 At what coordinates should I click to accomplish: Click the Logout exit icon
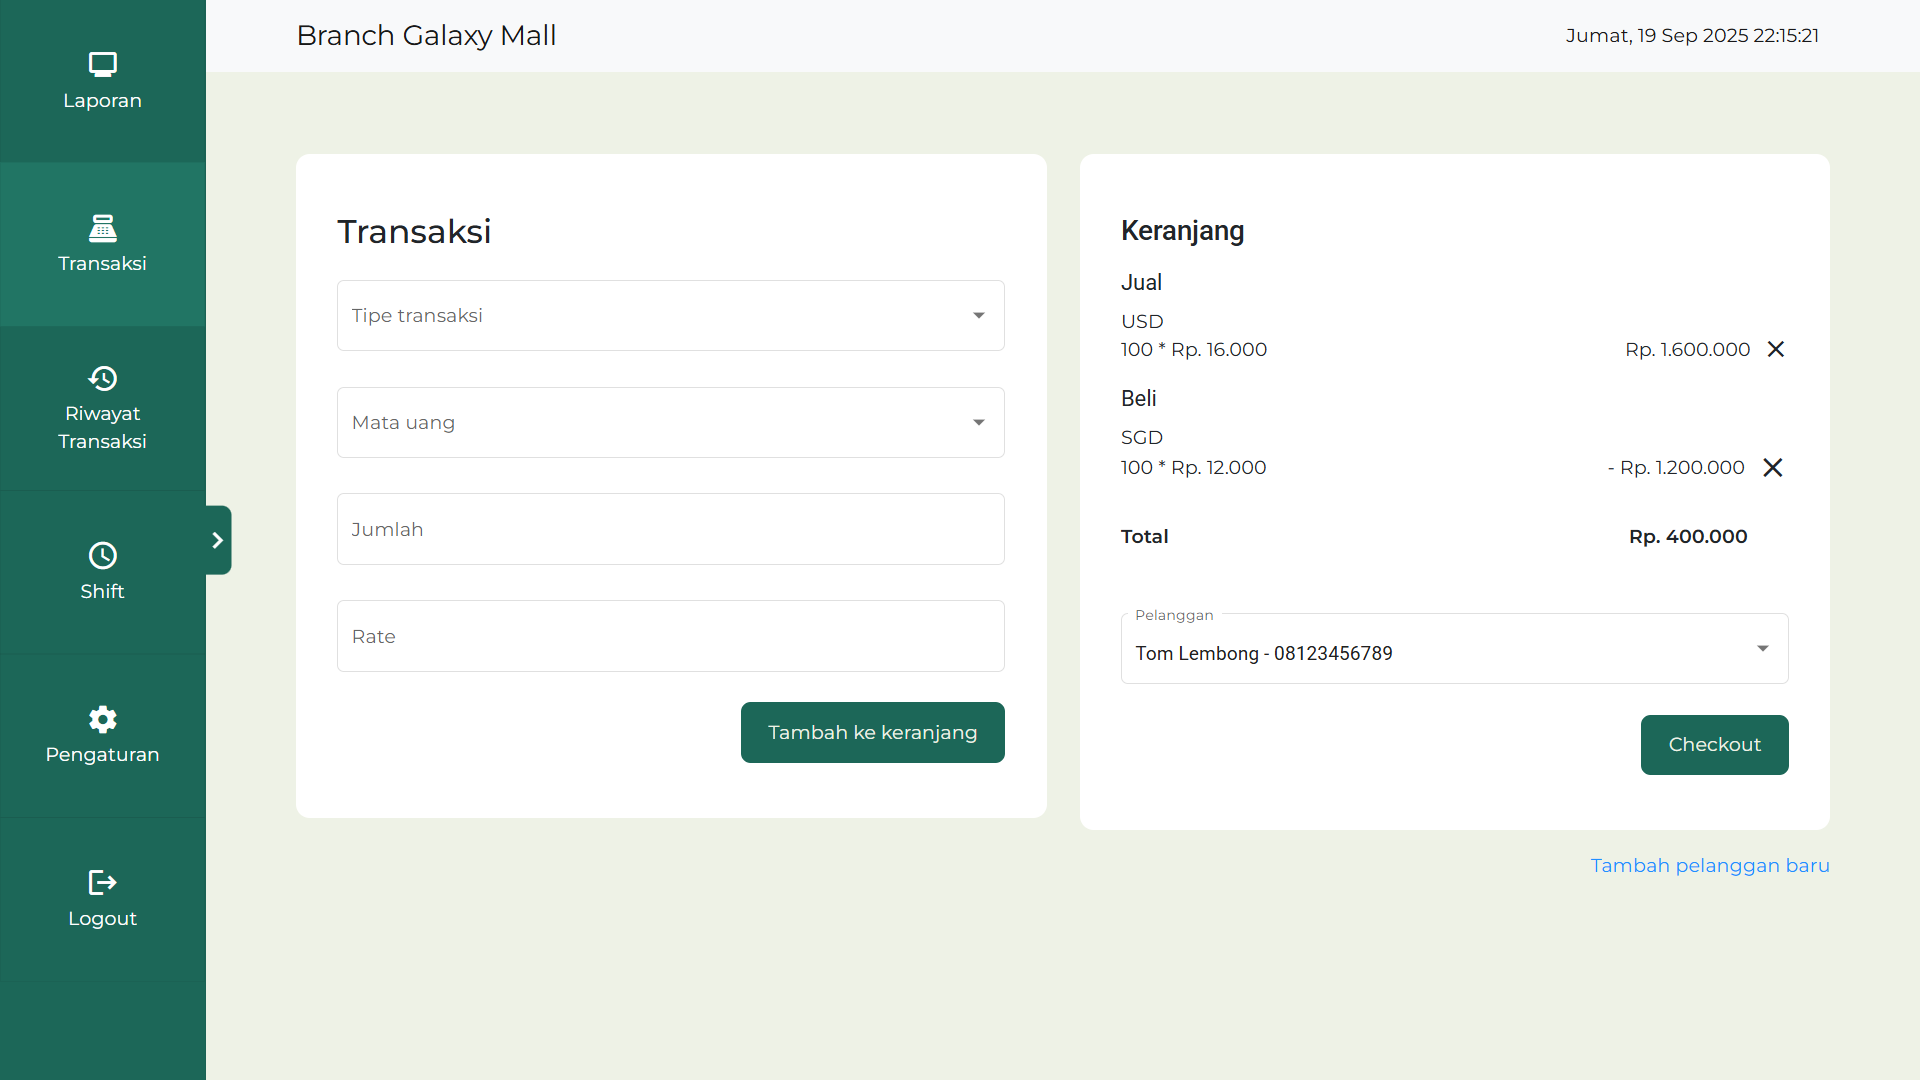[103, 882]
